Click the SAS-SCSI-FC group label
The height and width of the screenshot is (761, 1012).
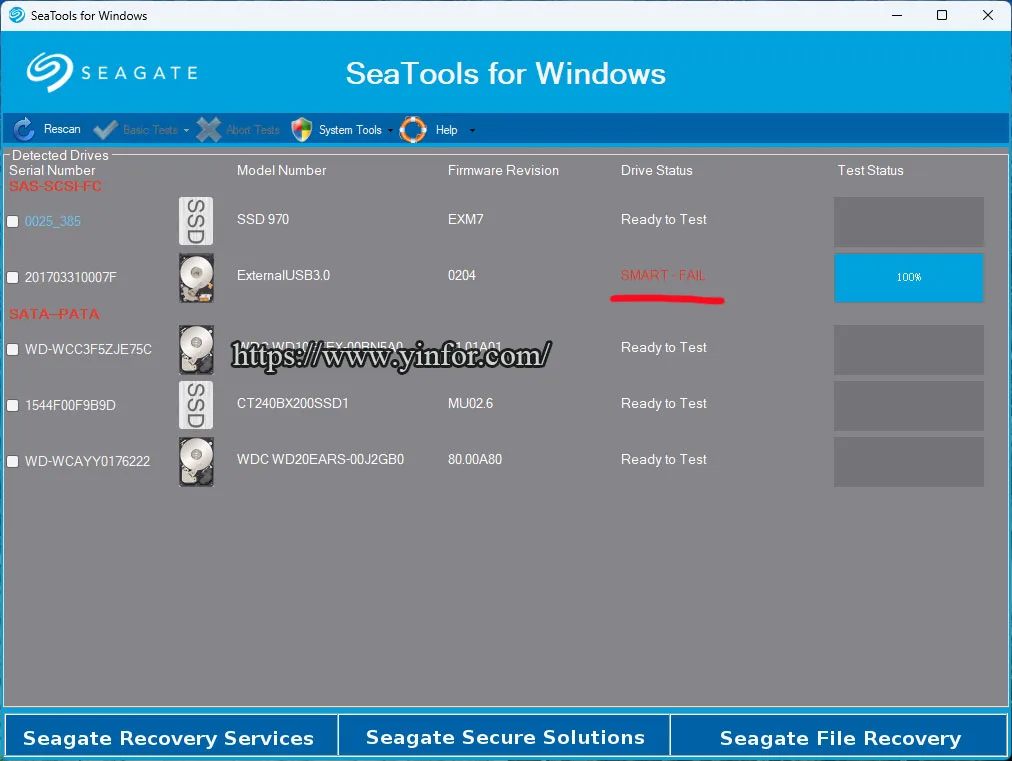click(56, 186)
